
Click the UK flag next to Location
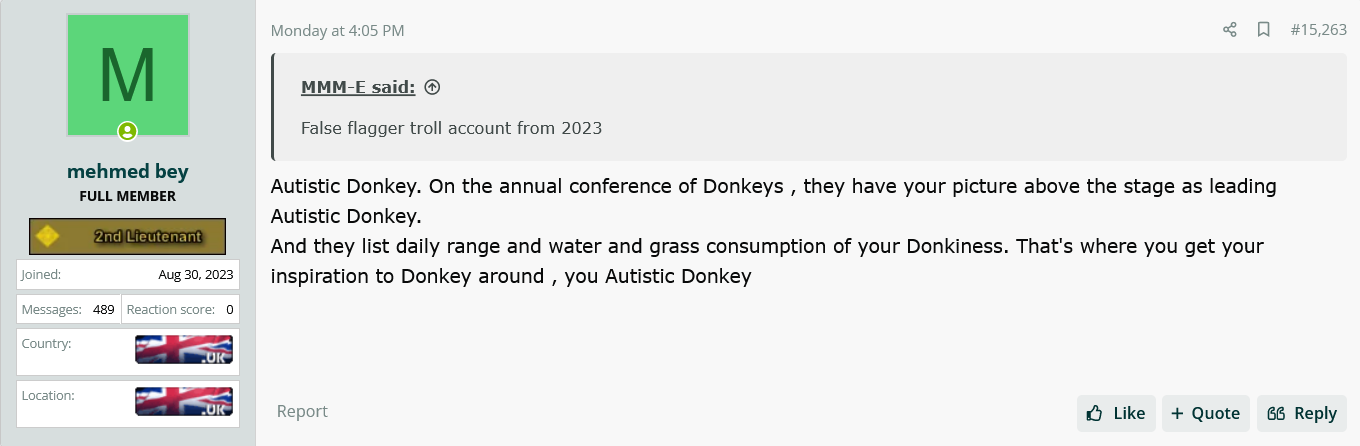(184, 402)
